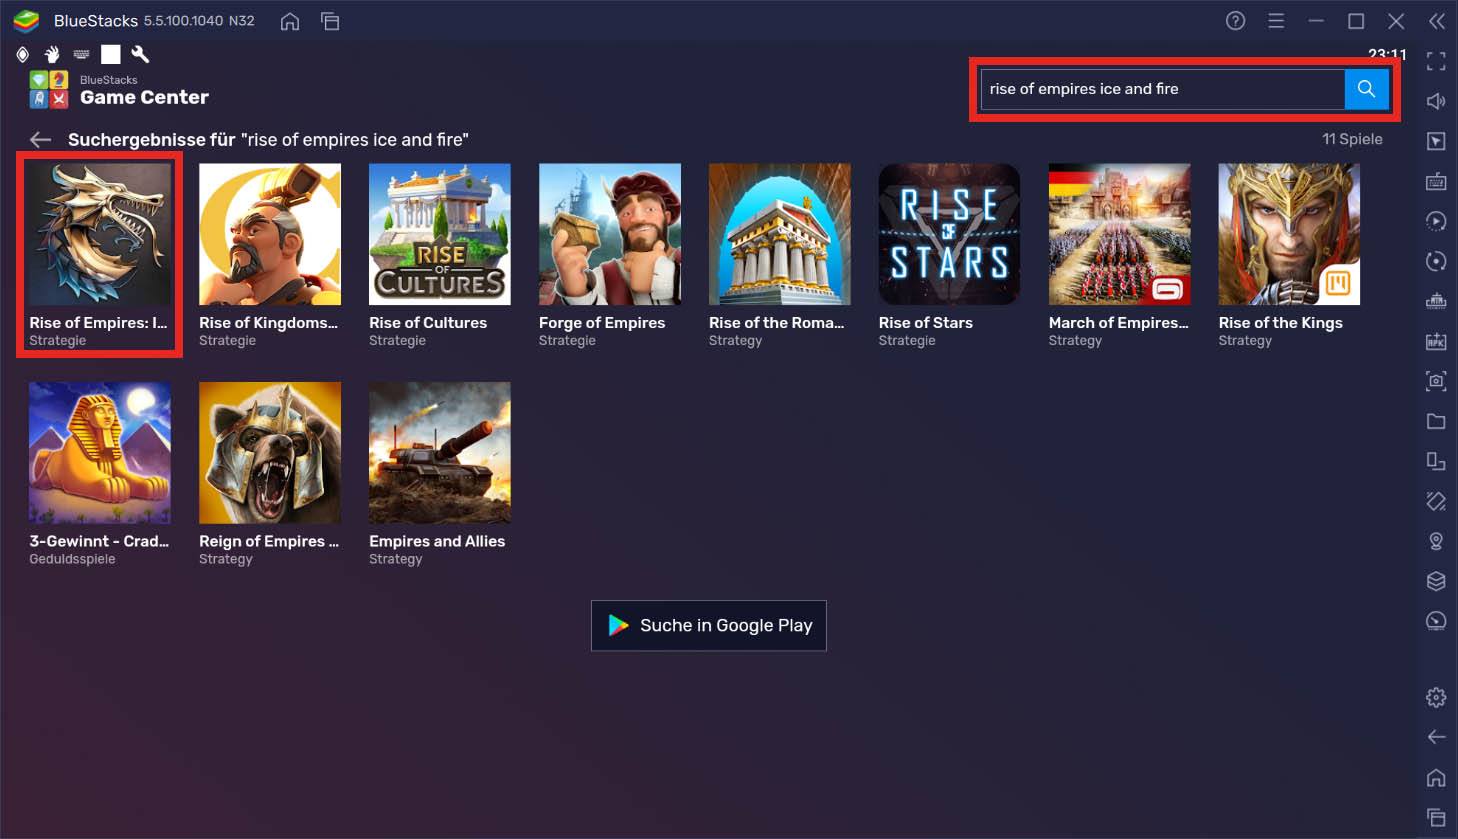Click the 'Geduldsspiele' category label
Viewport: 1458px width, 839px height.
coord(72,559)
